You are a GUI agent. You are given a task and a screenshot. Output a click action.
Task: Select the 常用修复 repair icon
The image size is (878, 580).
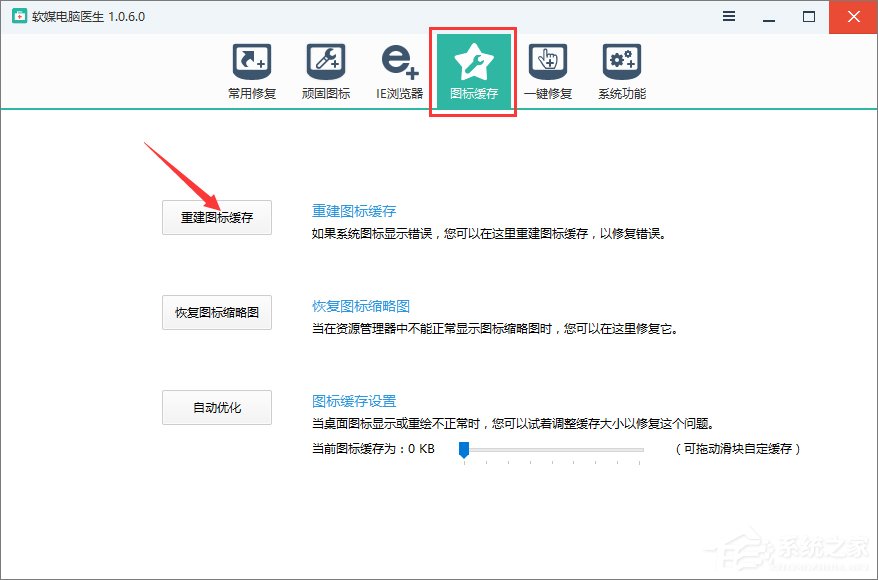[x=251, y=60]
